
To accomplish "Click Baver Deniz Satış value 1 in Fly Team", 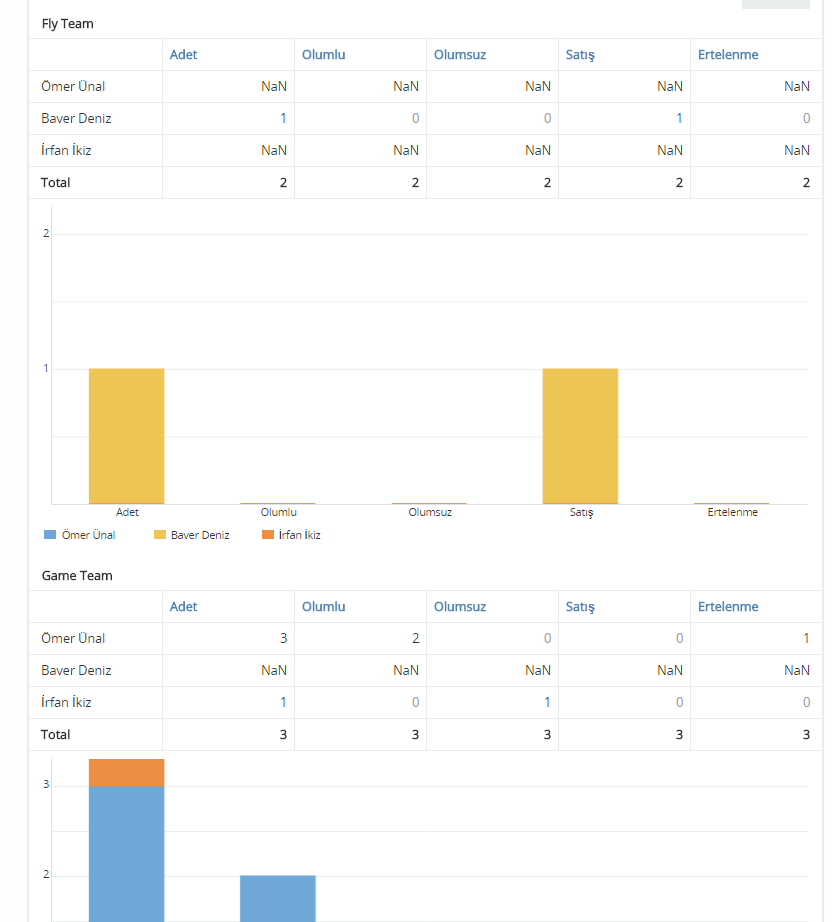I will click(679, 118).
